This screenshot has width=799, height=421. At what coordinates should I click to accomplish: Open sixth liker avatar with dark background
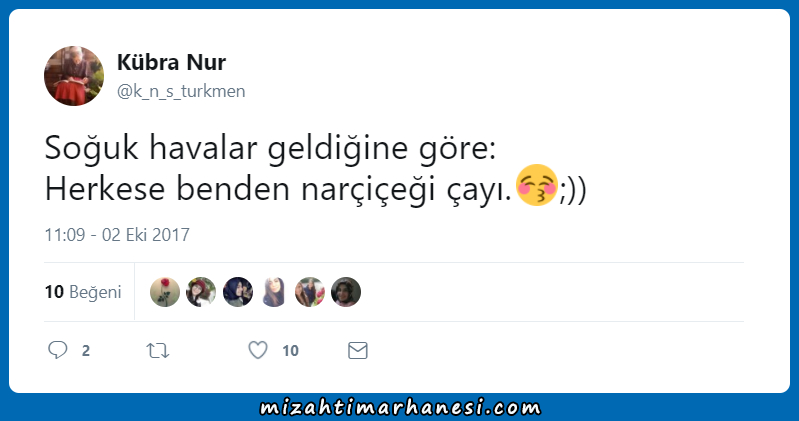[346, 292]
